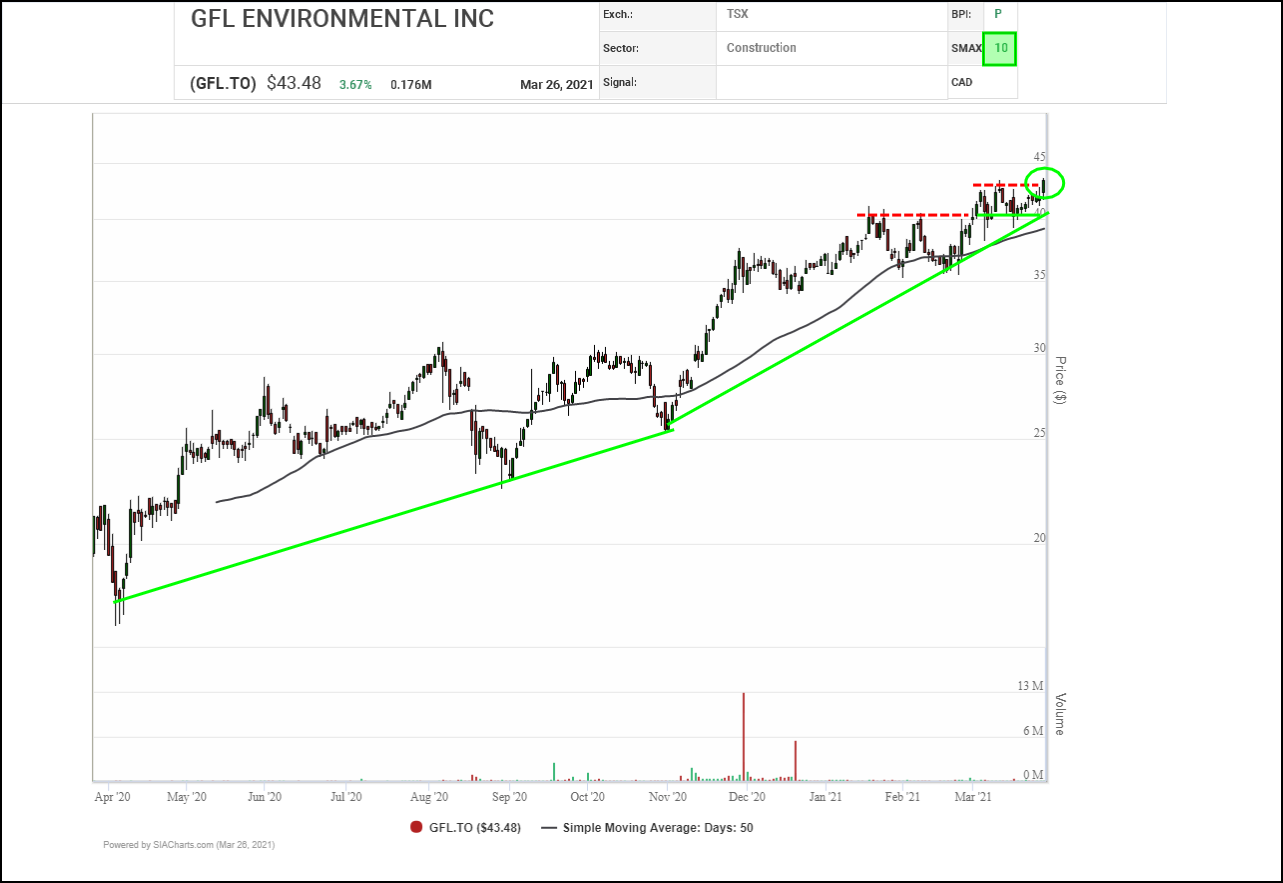
Task: Click the (GFL.TO) ticker symbol
Action: click(223, 84)
